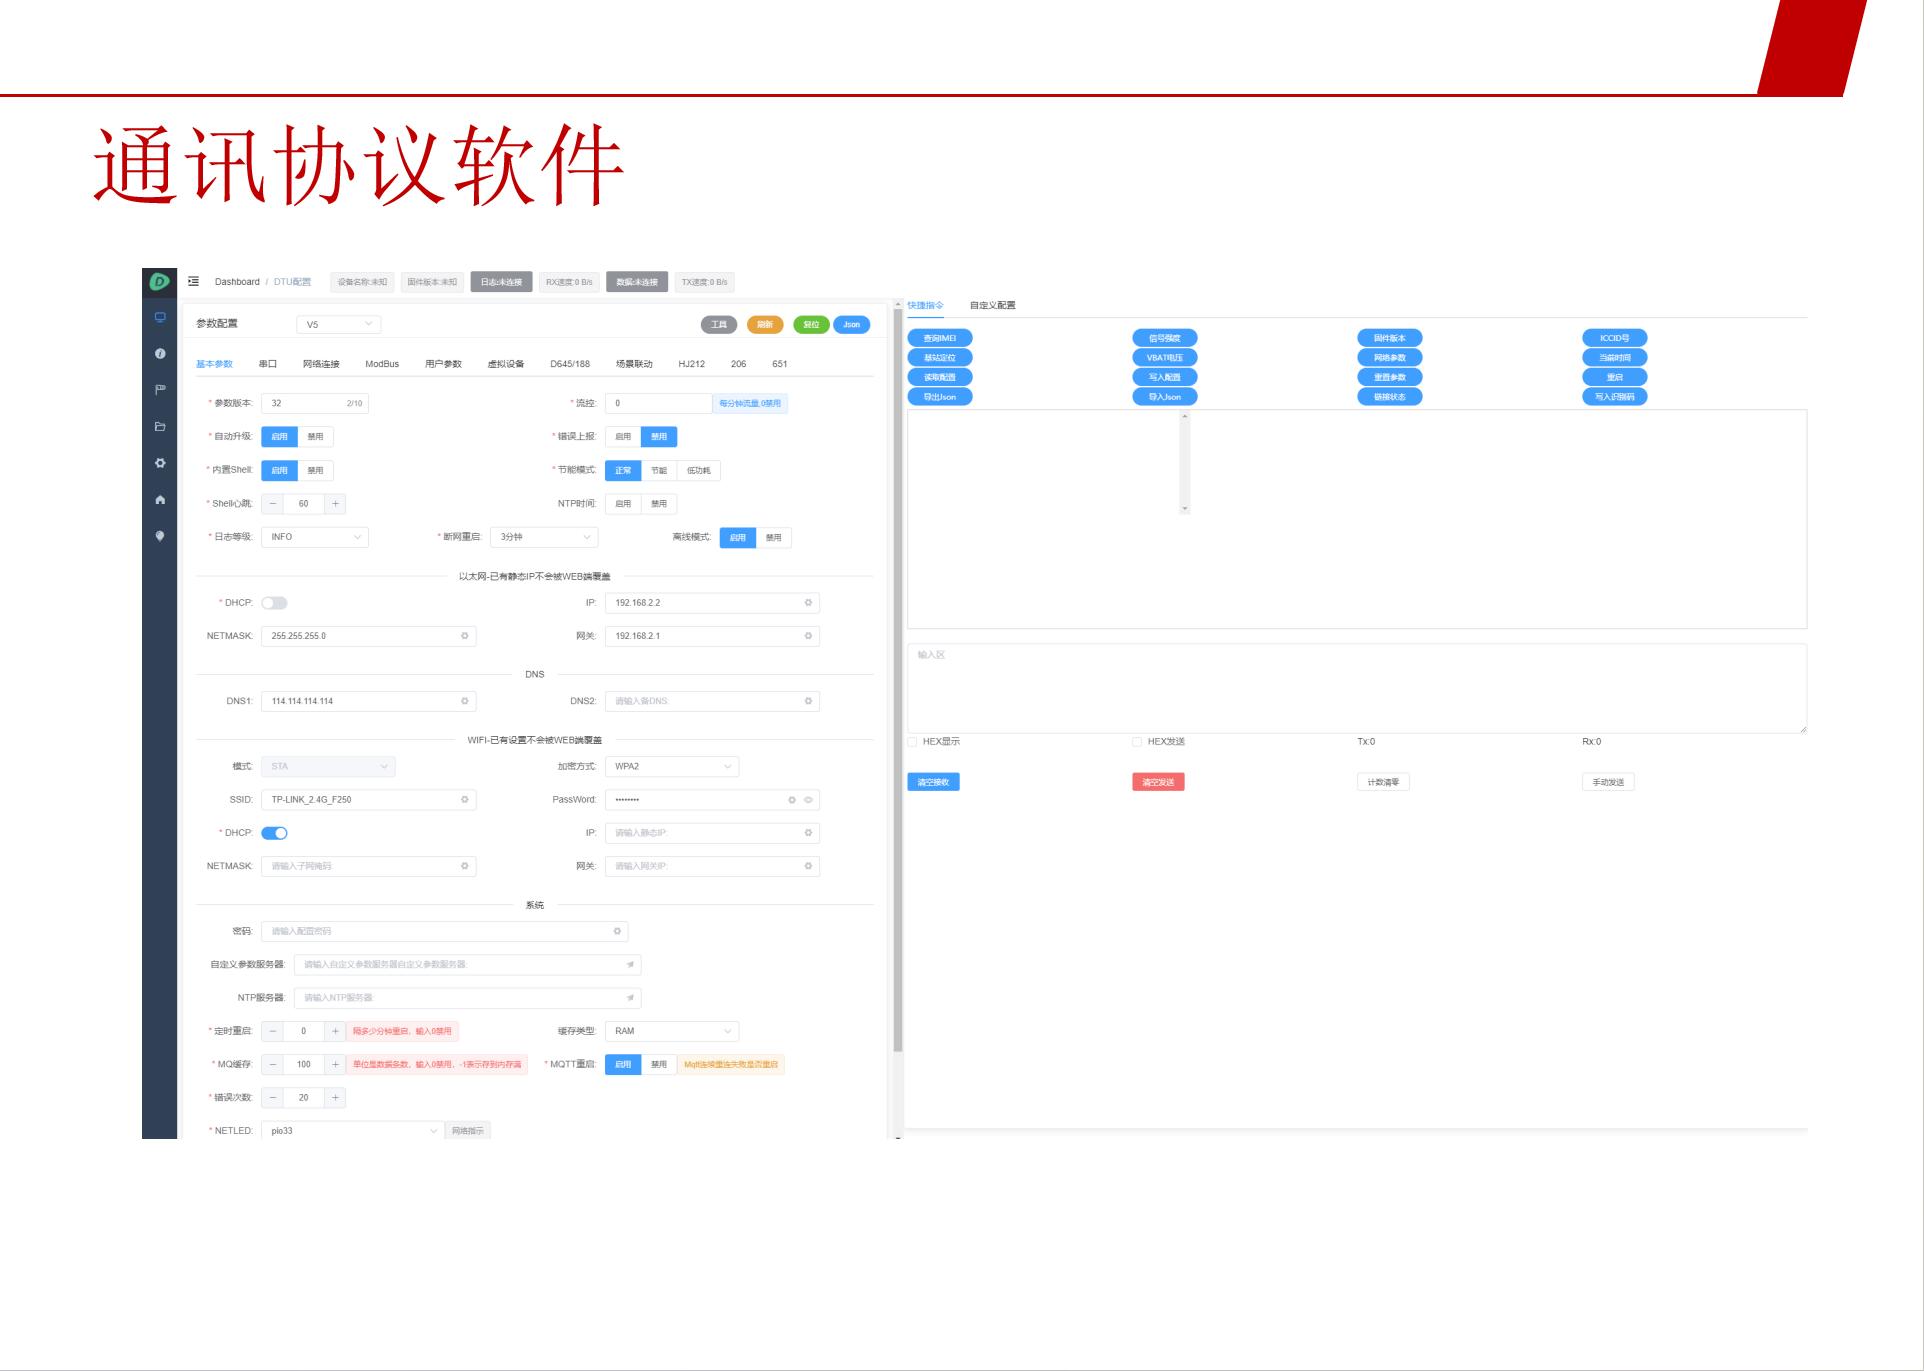Screen dimensions: 1924x1371
Task: Open the folder icon in sidebar
Action: (x=160, y=427)
